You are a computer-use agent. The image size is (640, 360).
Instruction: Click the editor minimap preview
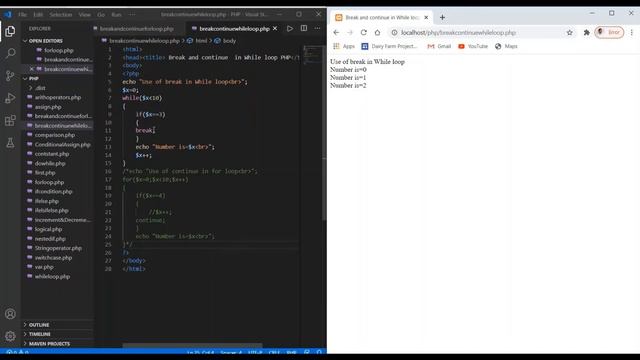coord(312,54)
